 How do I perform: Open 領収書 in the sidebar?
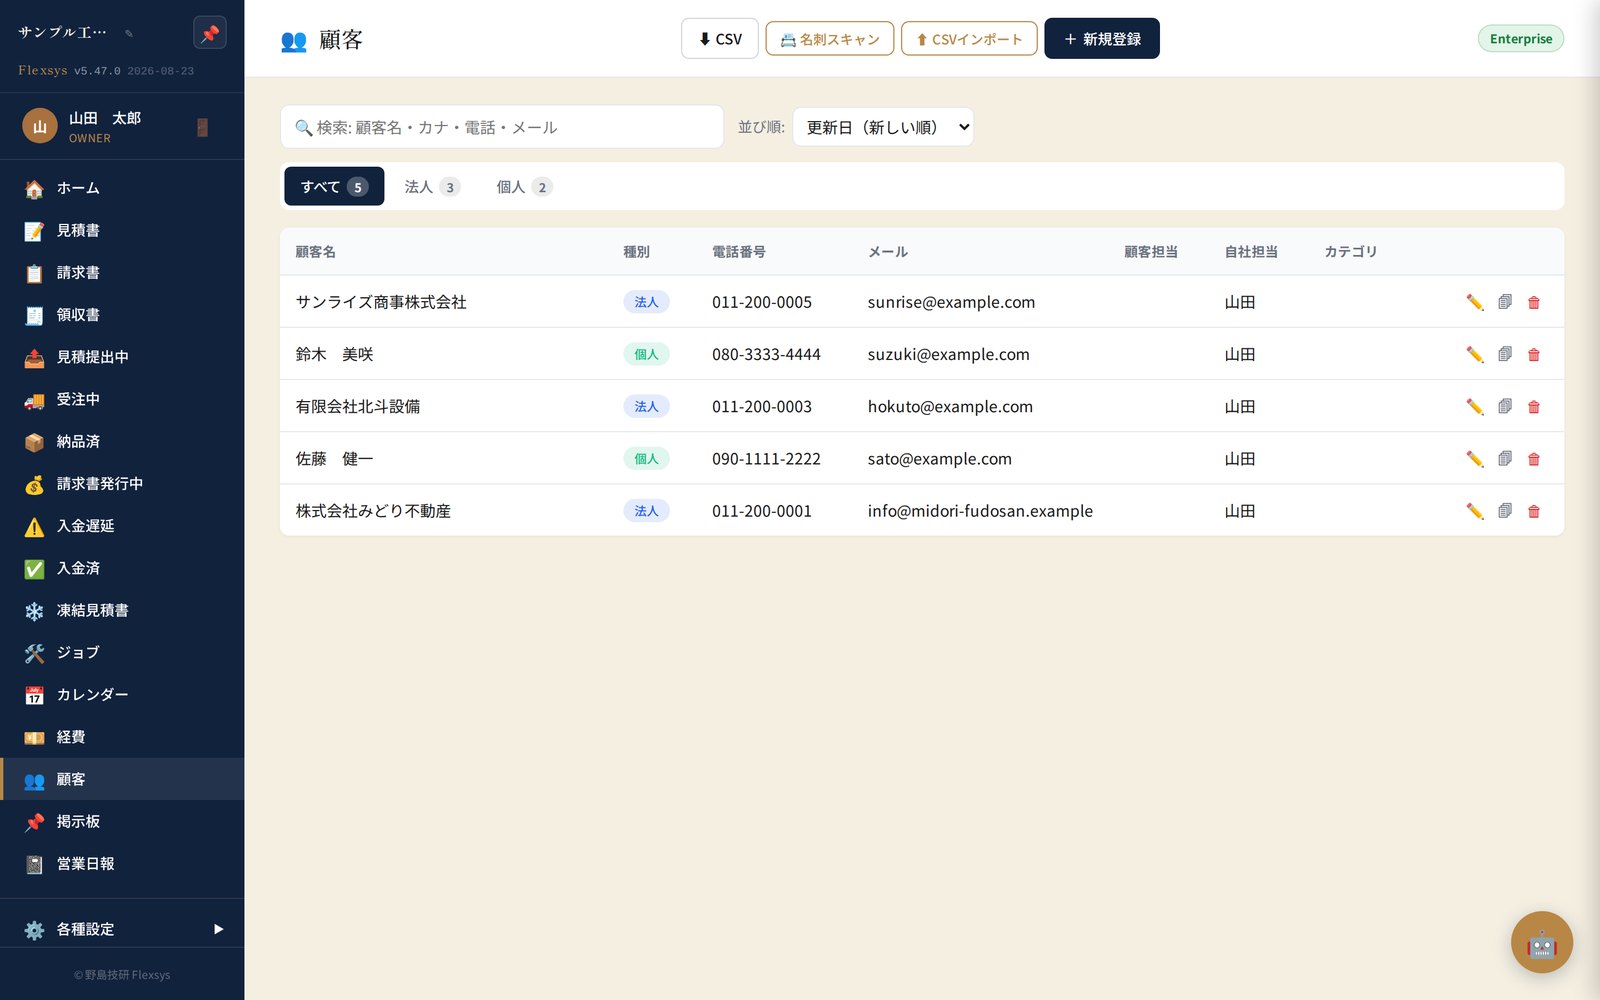(122, 314)
